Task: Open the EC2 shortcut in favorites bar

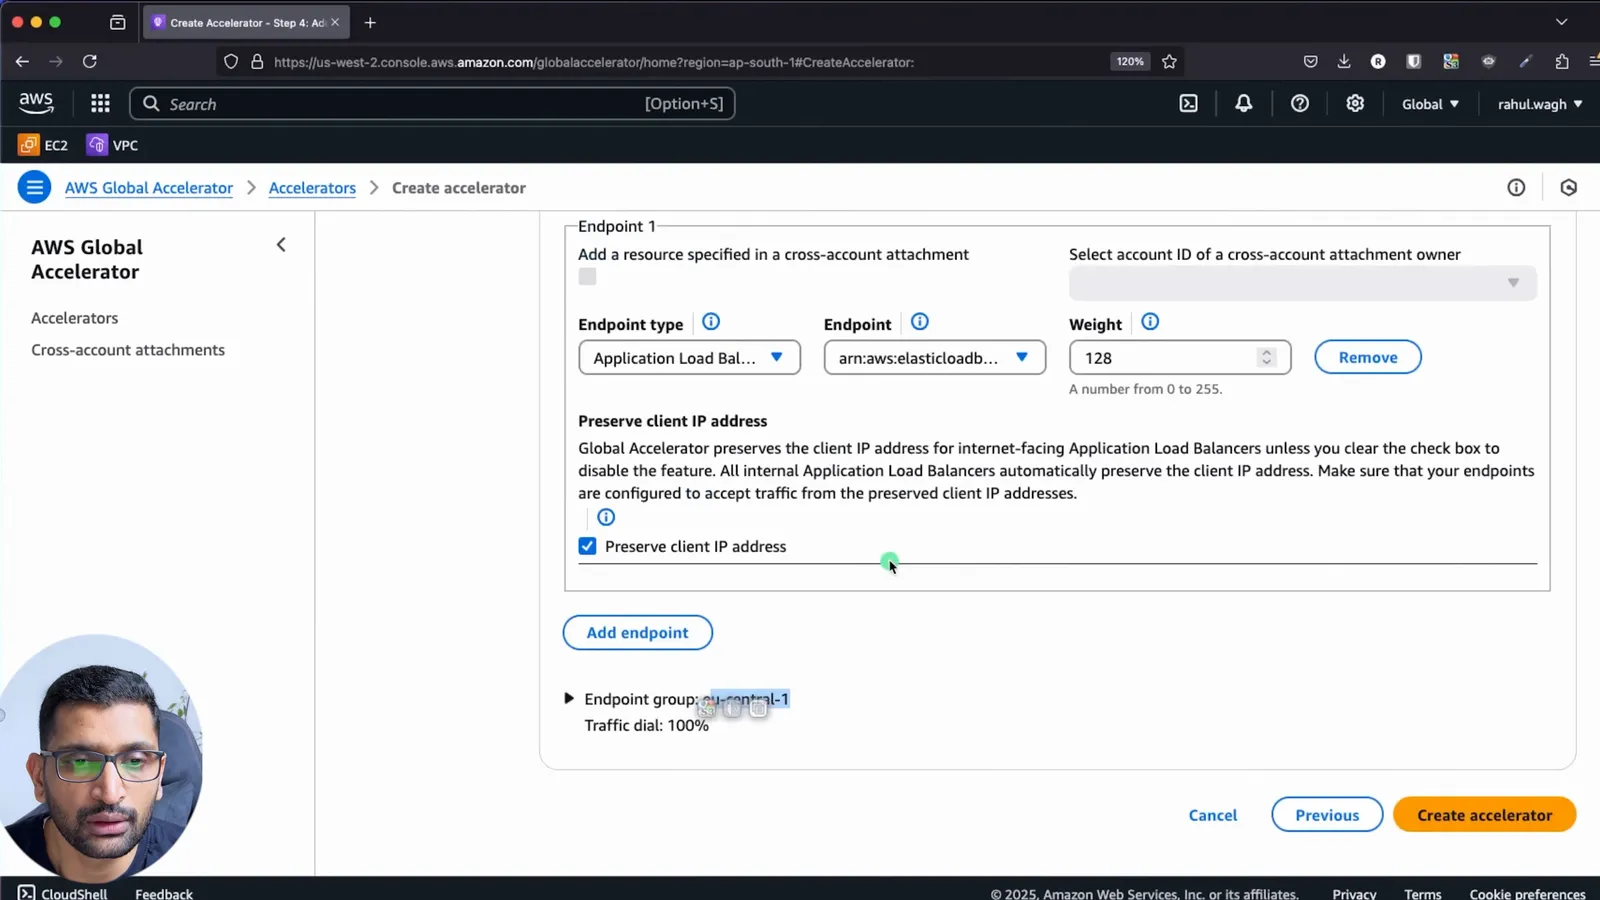Action: pyautogui.click(x=44, y=145)
